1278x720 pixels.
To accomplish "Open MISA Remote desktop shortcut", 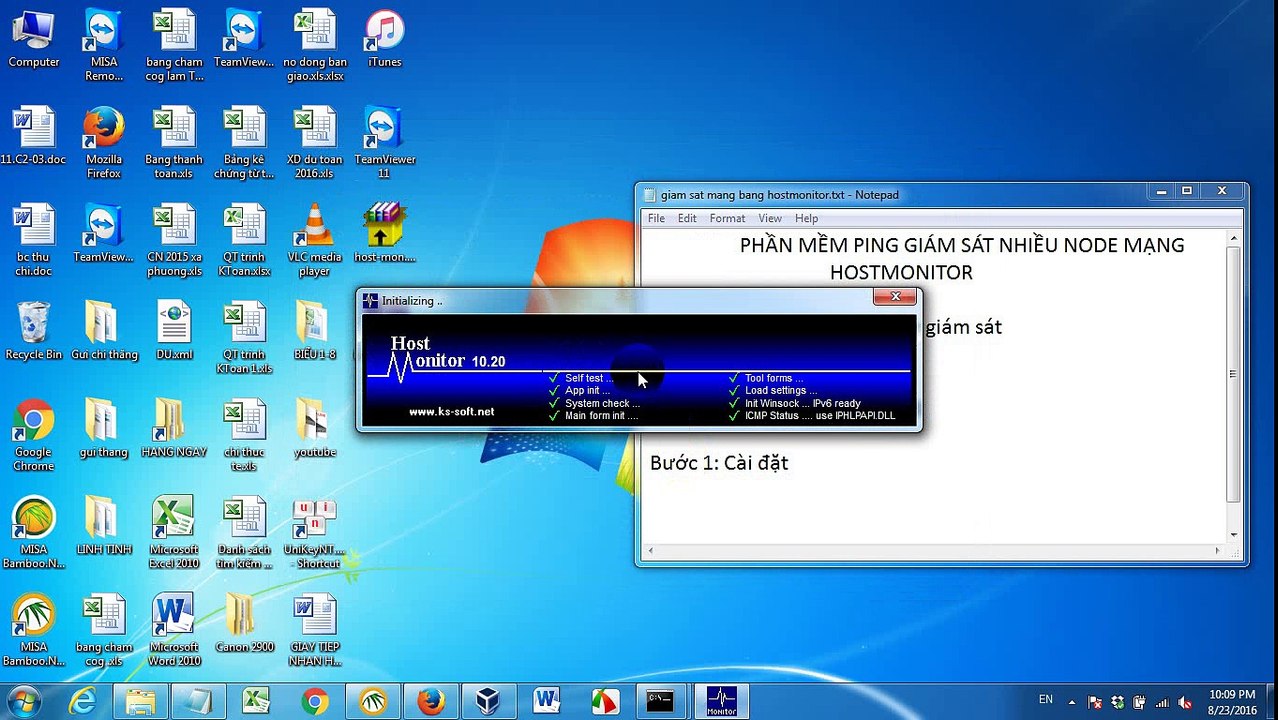I will click(104, 46).
